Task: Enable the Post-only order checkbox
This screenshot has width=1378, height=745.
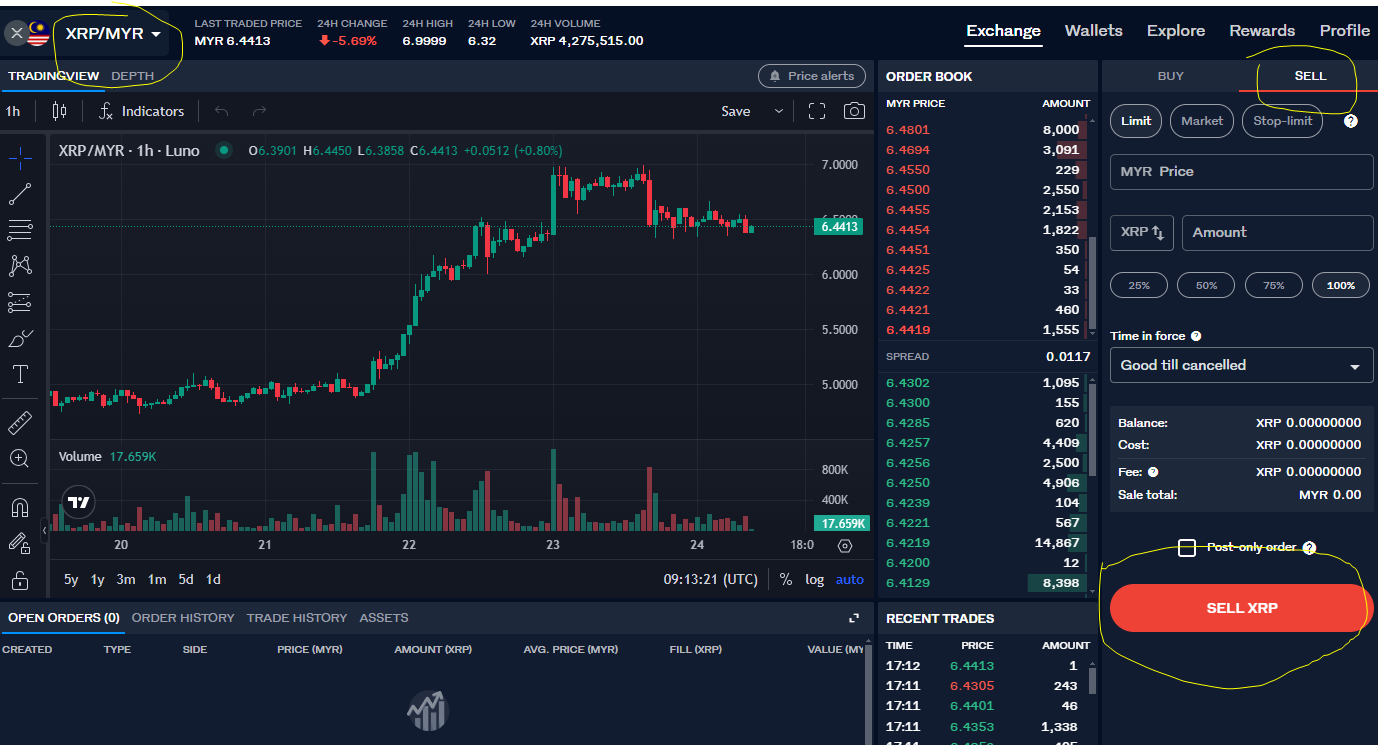Action: tap(1187, 548)
